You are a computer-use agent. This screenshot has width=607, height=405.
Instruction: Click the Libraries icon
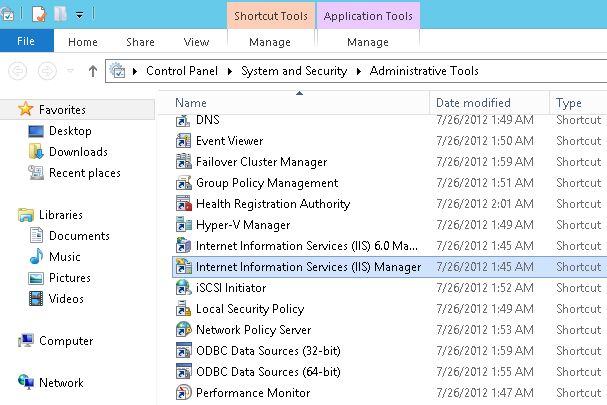pyautogui.click(x=26, y=215)
